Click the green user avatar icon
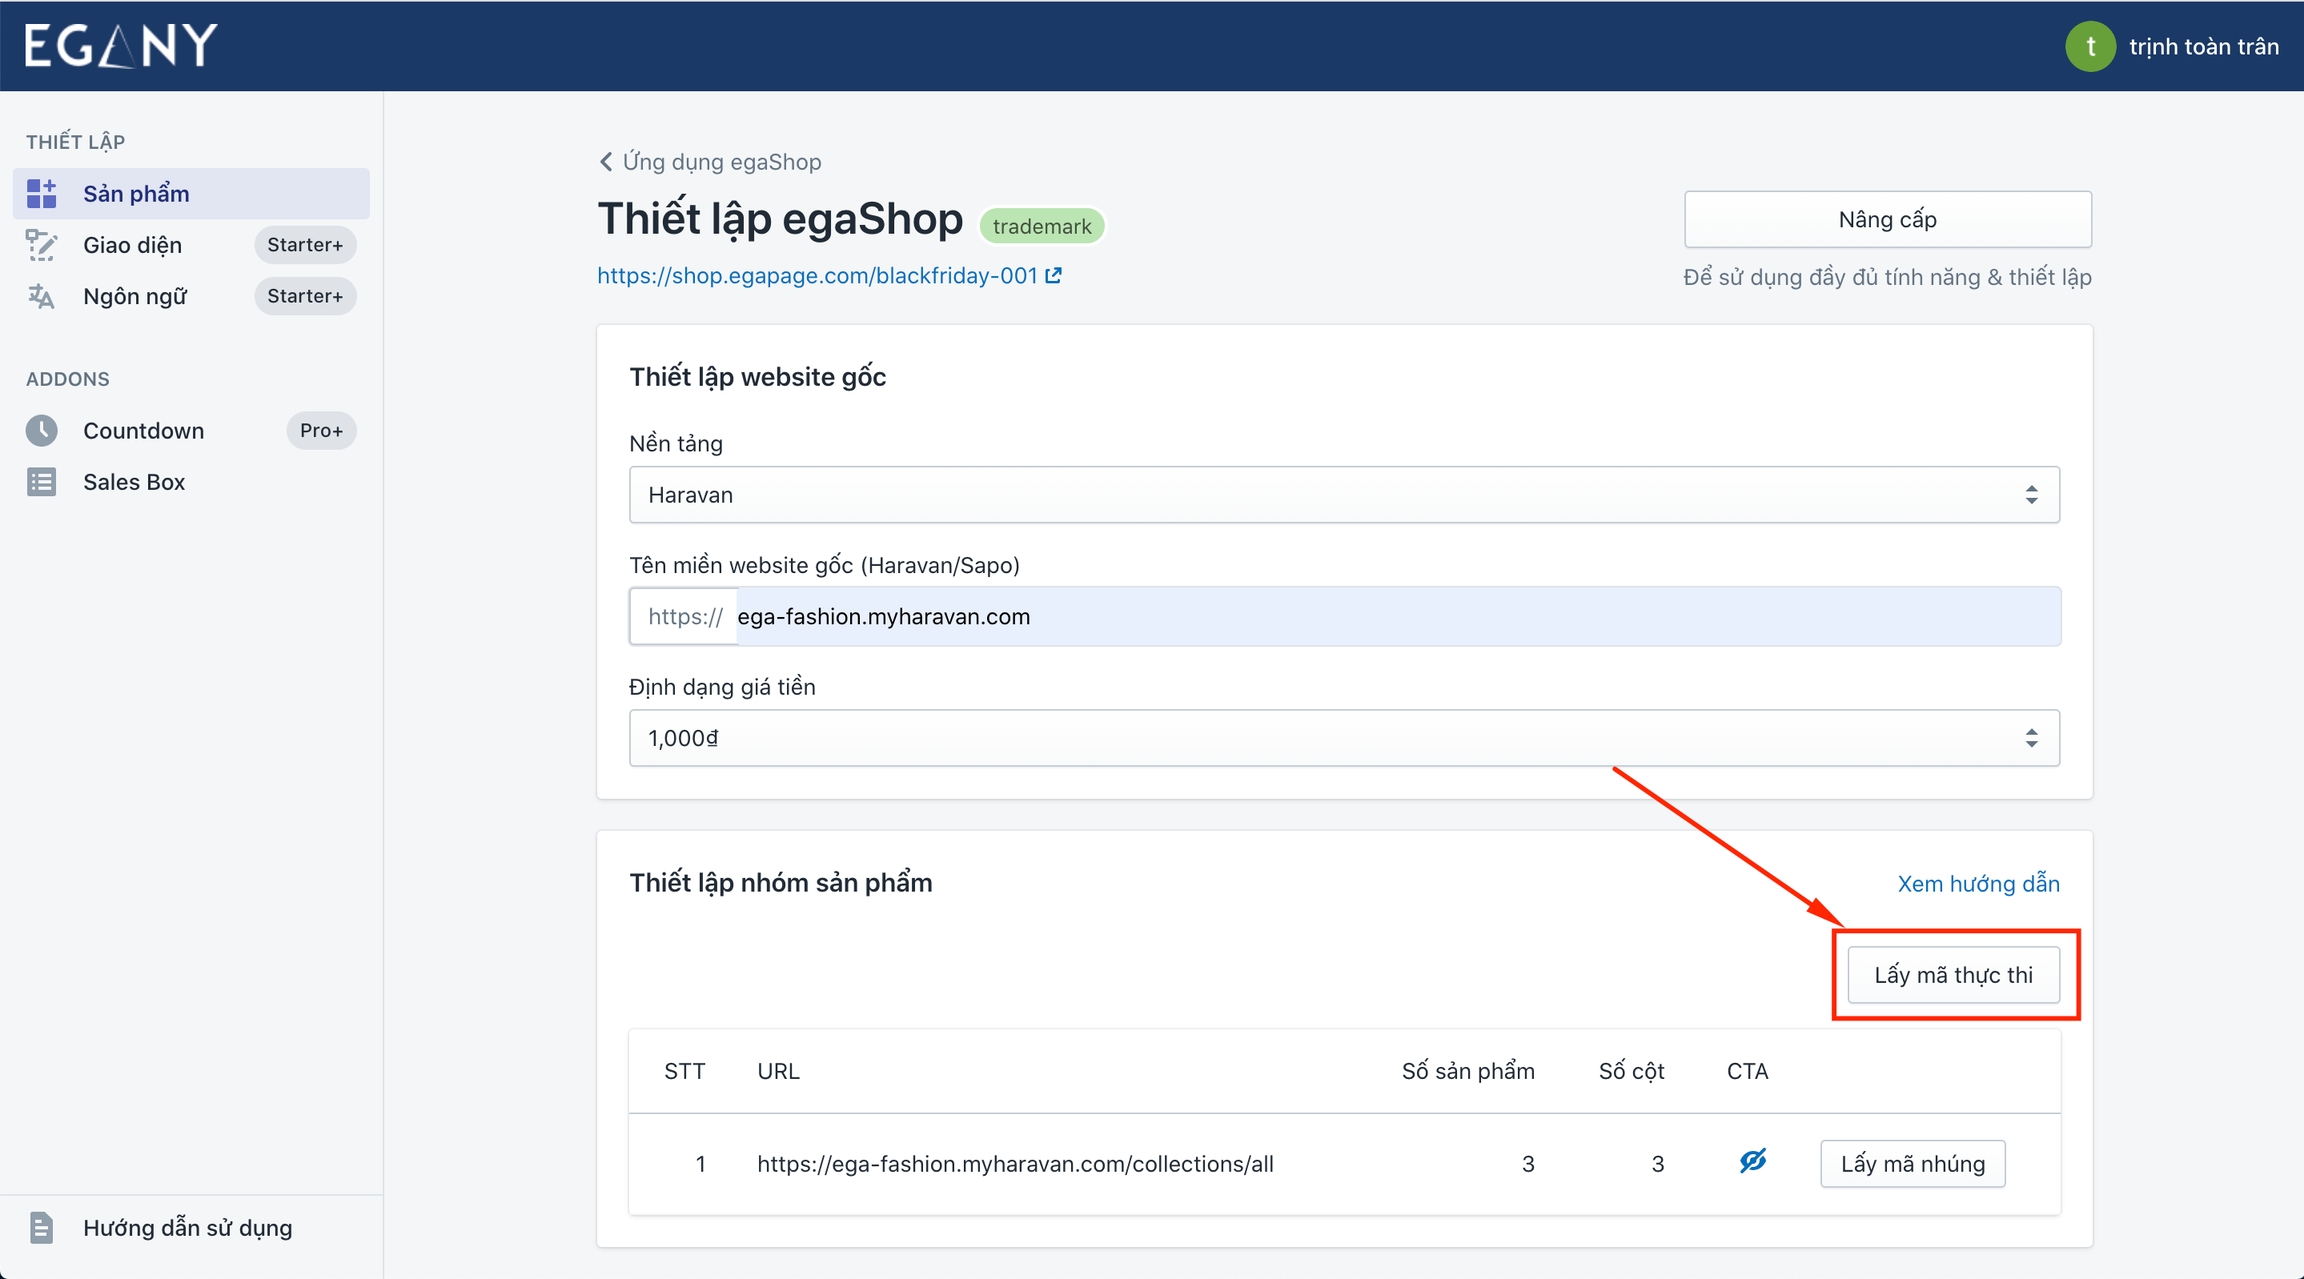Viewport: 2304px width, 1279px height. [2089, 47]
